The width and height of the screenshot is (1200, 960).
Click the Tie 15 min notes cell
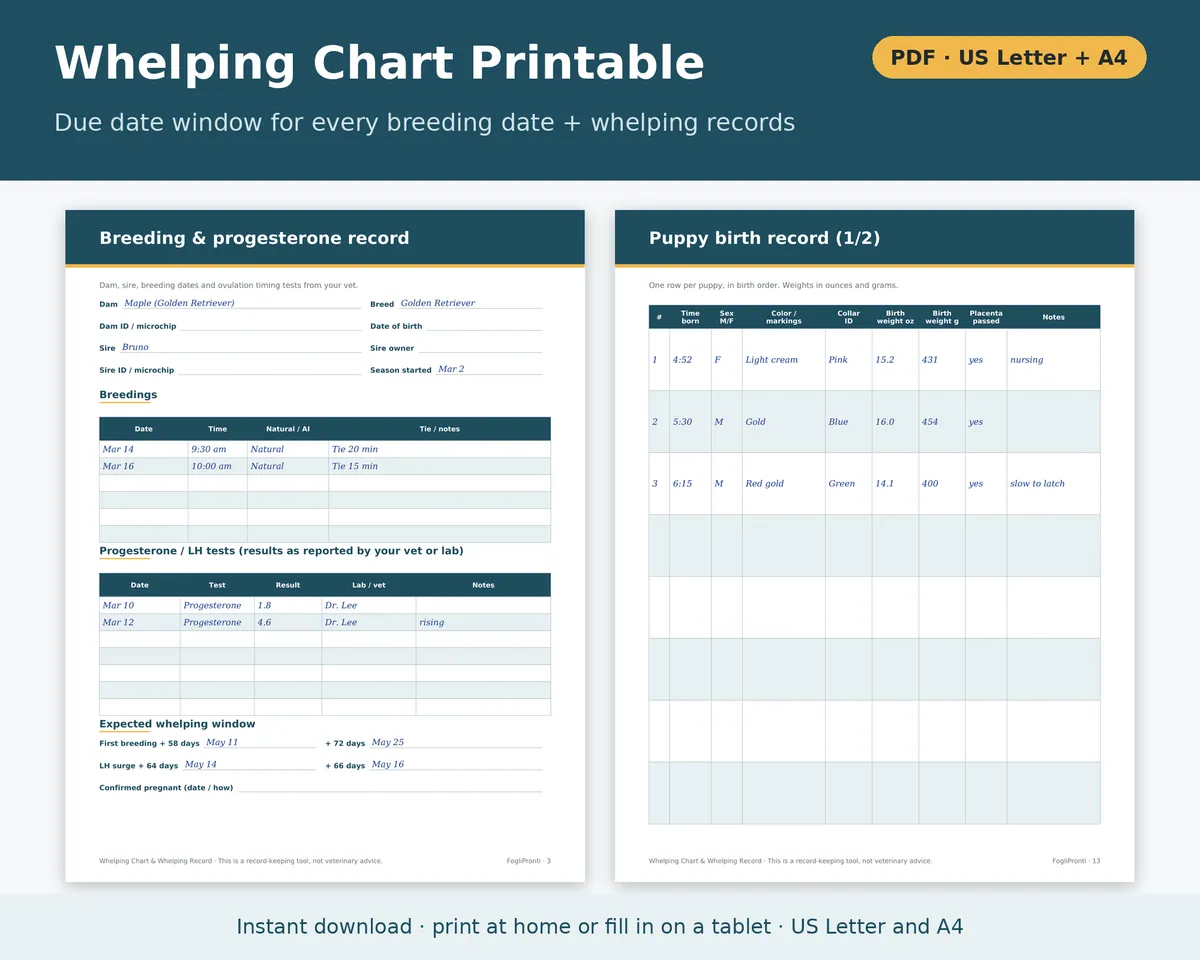point(439,466)
